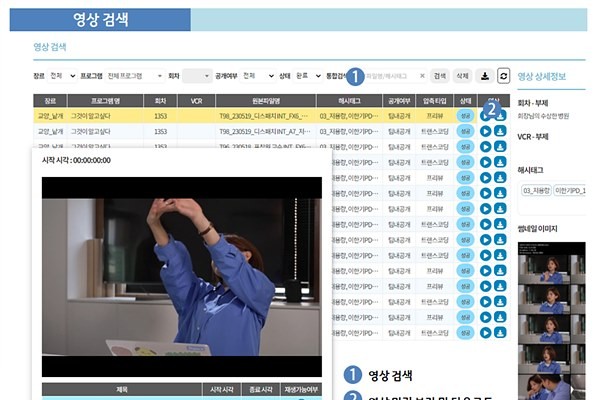Screen dimensions: 600x400
Task: Download the video in the T98 디스패치INT_A7 row
Action: 500,131
